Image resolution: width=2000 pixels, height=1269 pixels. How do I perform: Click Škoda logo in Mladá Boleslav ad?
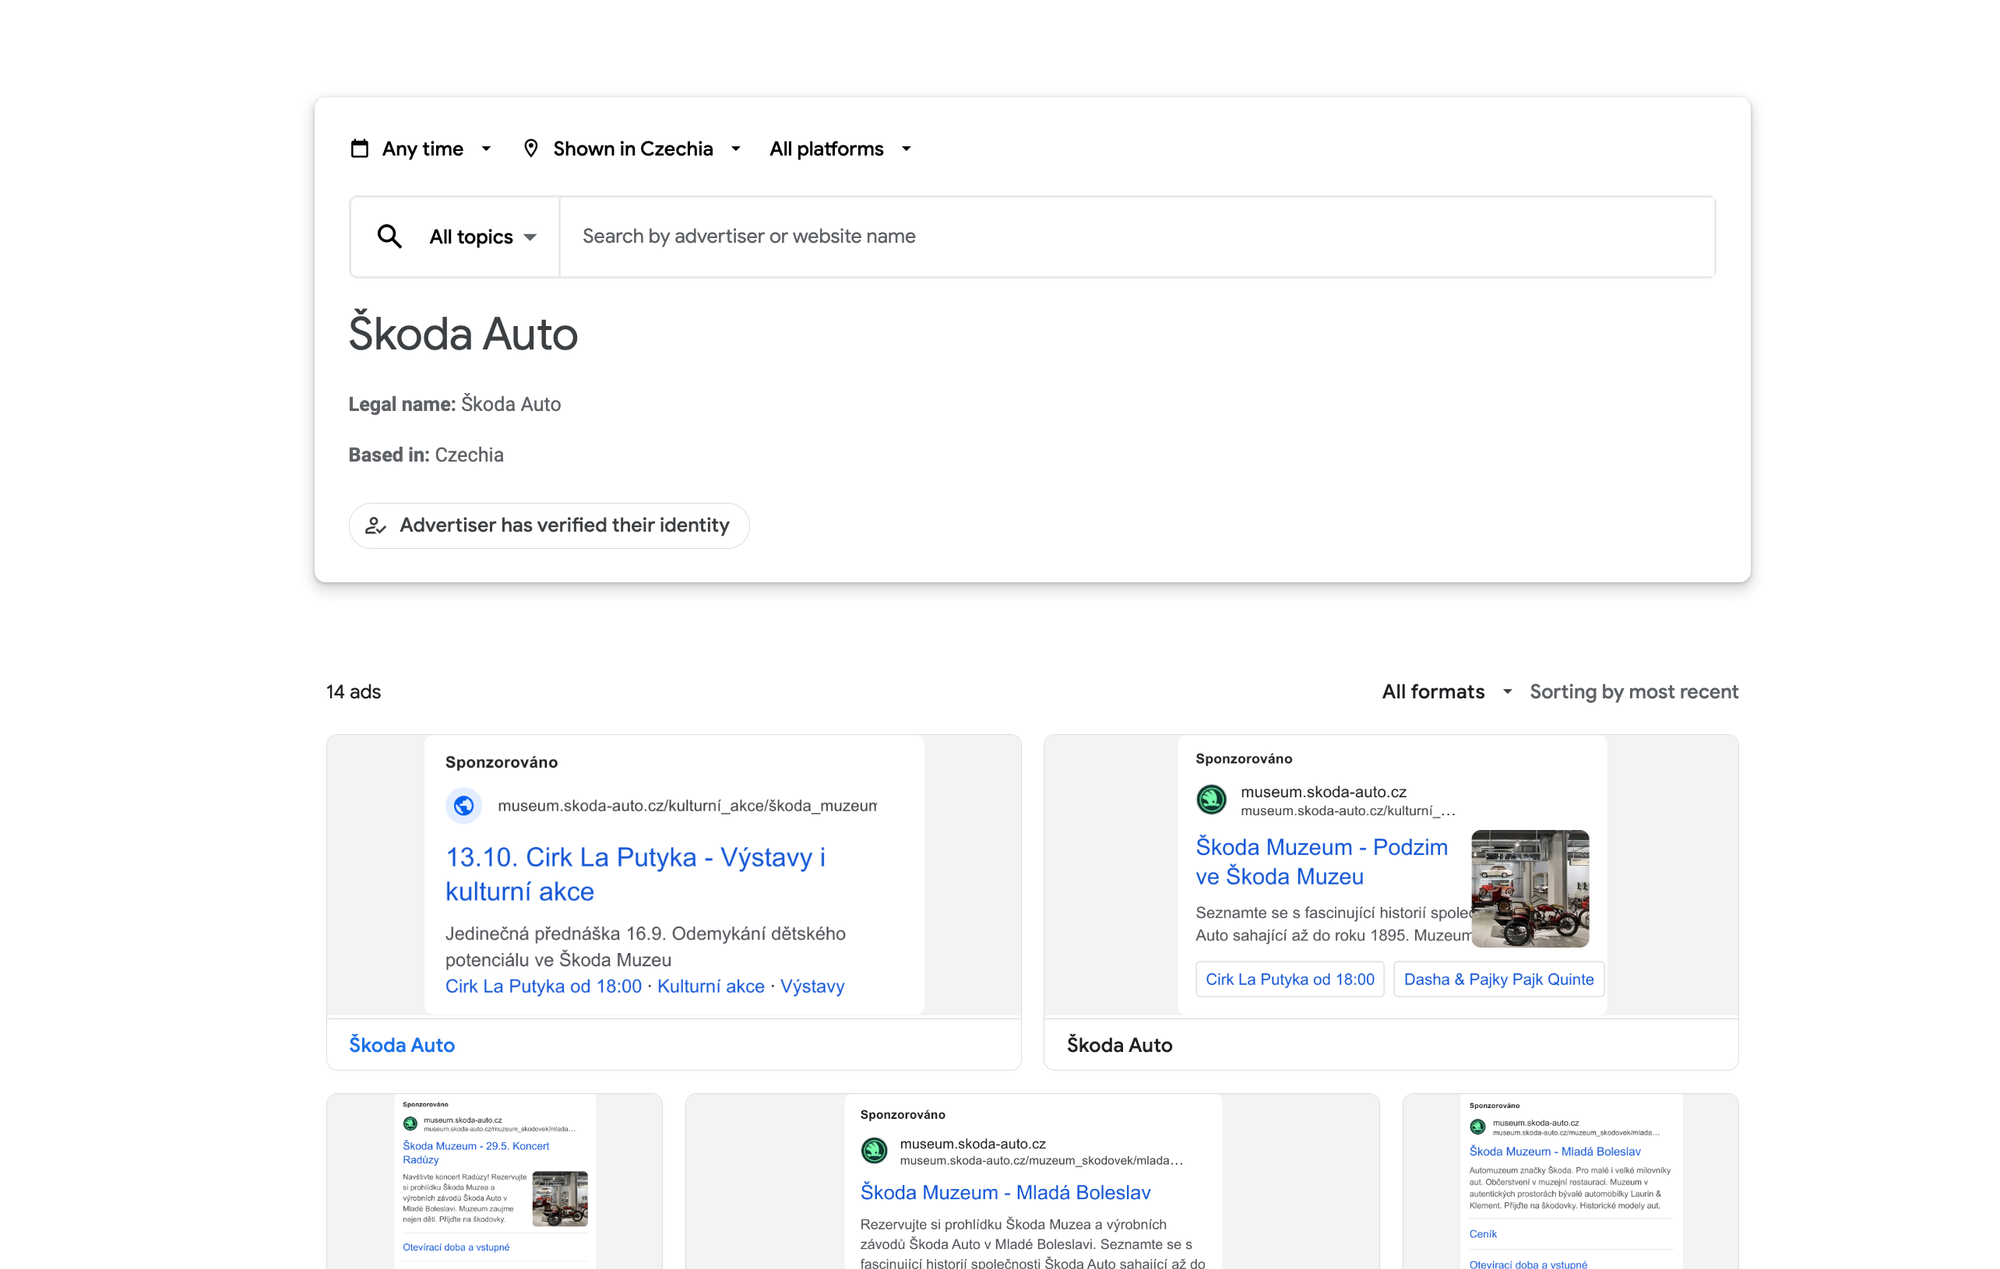874,1151
